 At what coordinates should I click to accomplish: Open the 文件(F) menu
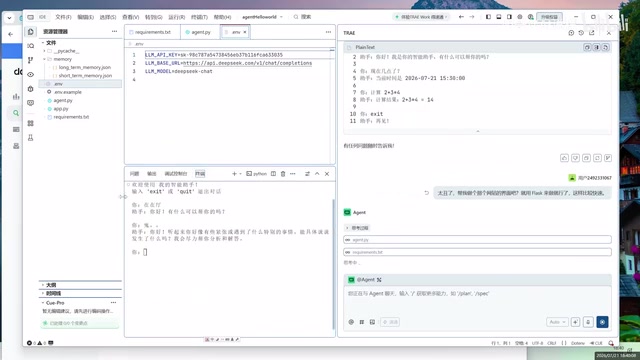click(63, 17)
